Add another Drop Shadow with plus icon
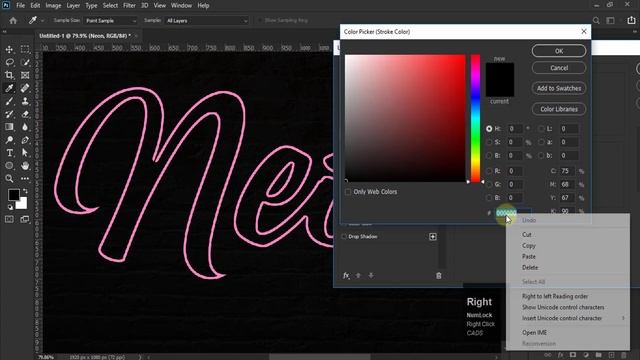The width and height of the screenshot is (640, 360). click(433, 237)
